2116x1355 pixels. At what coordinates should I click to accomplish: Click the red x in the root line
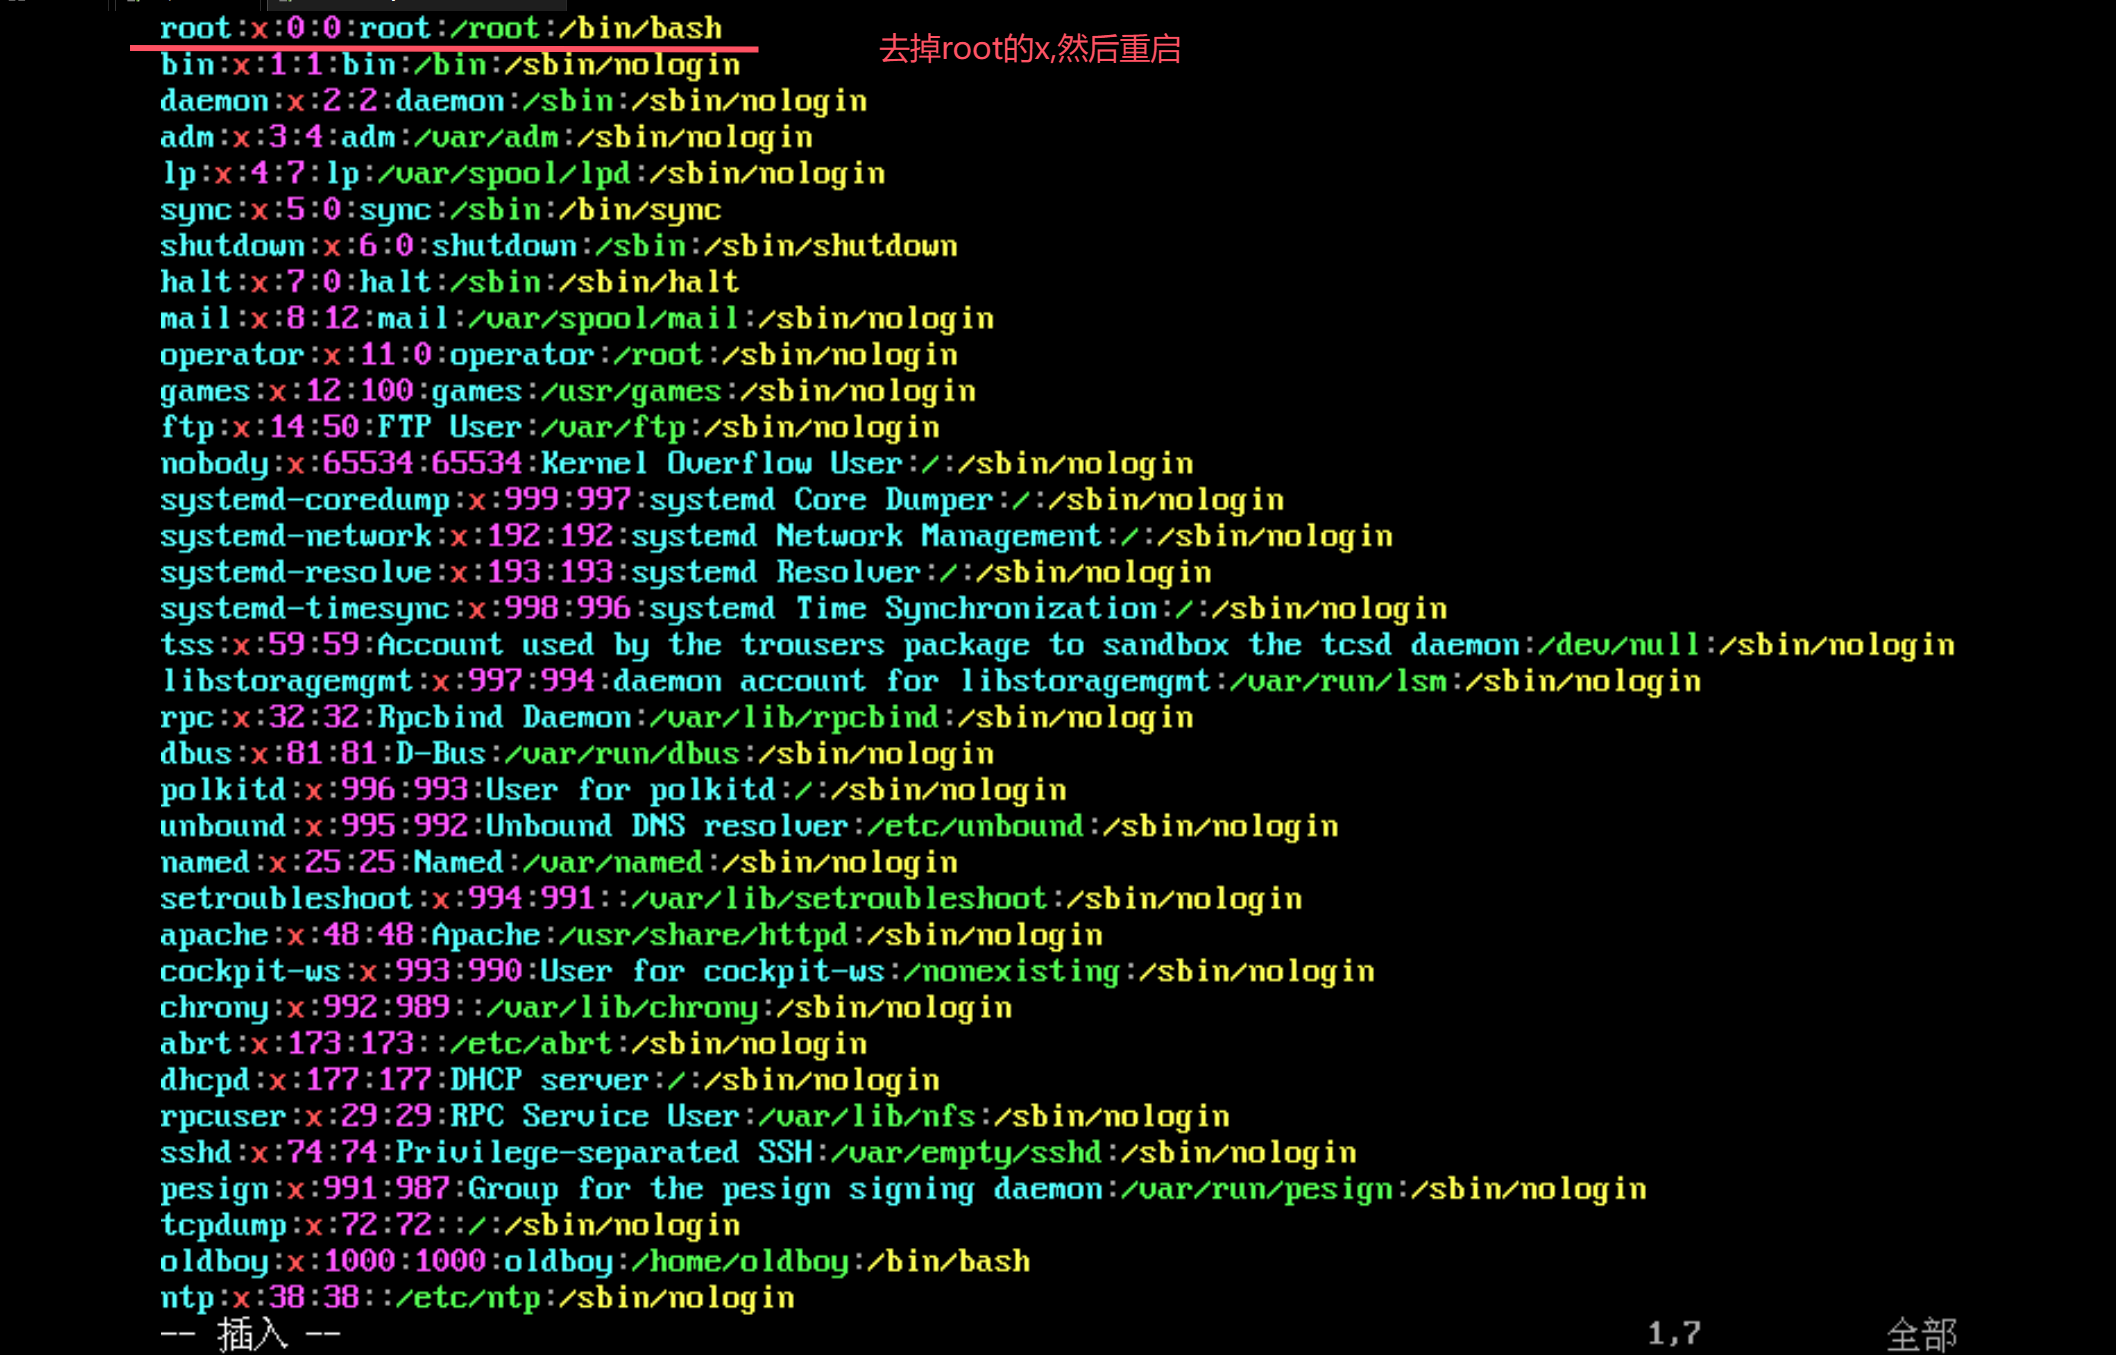click(260, 28)
